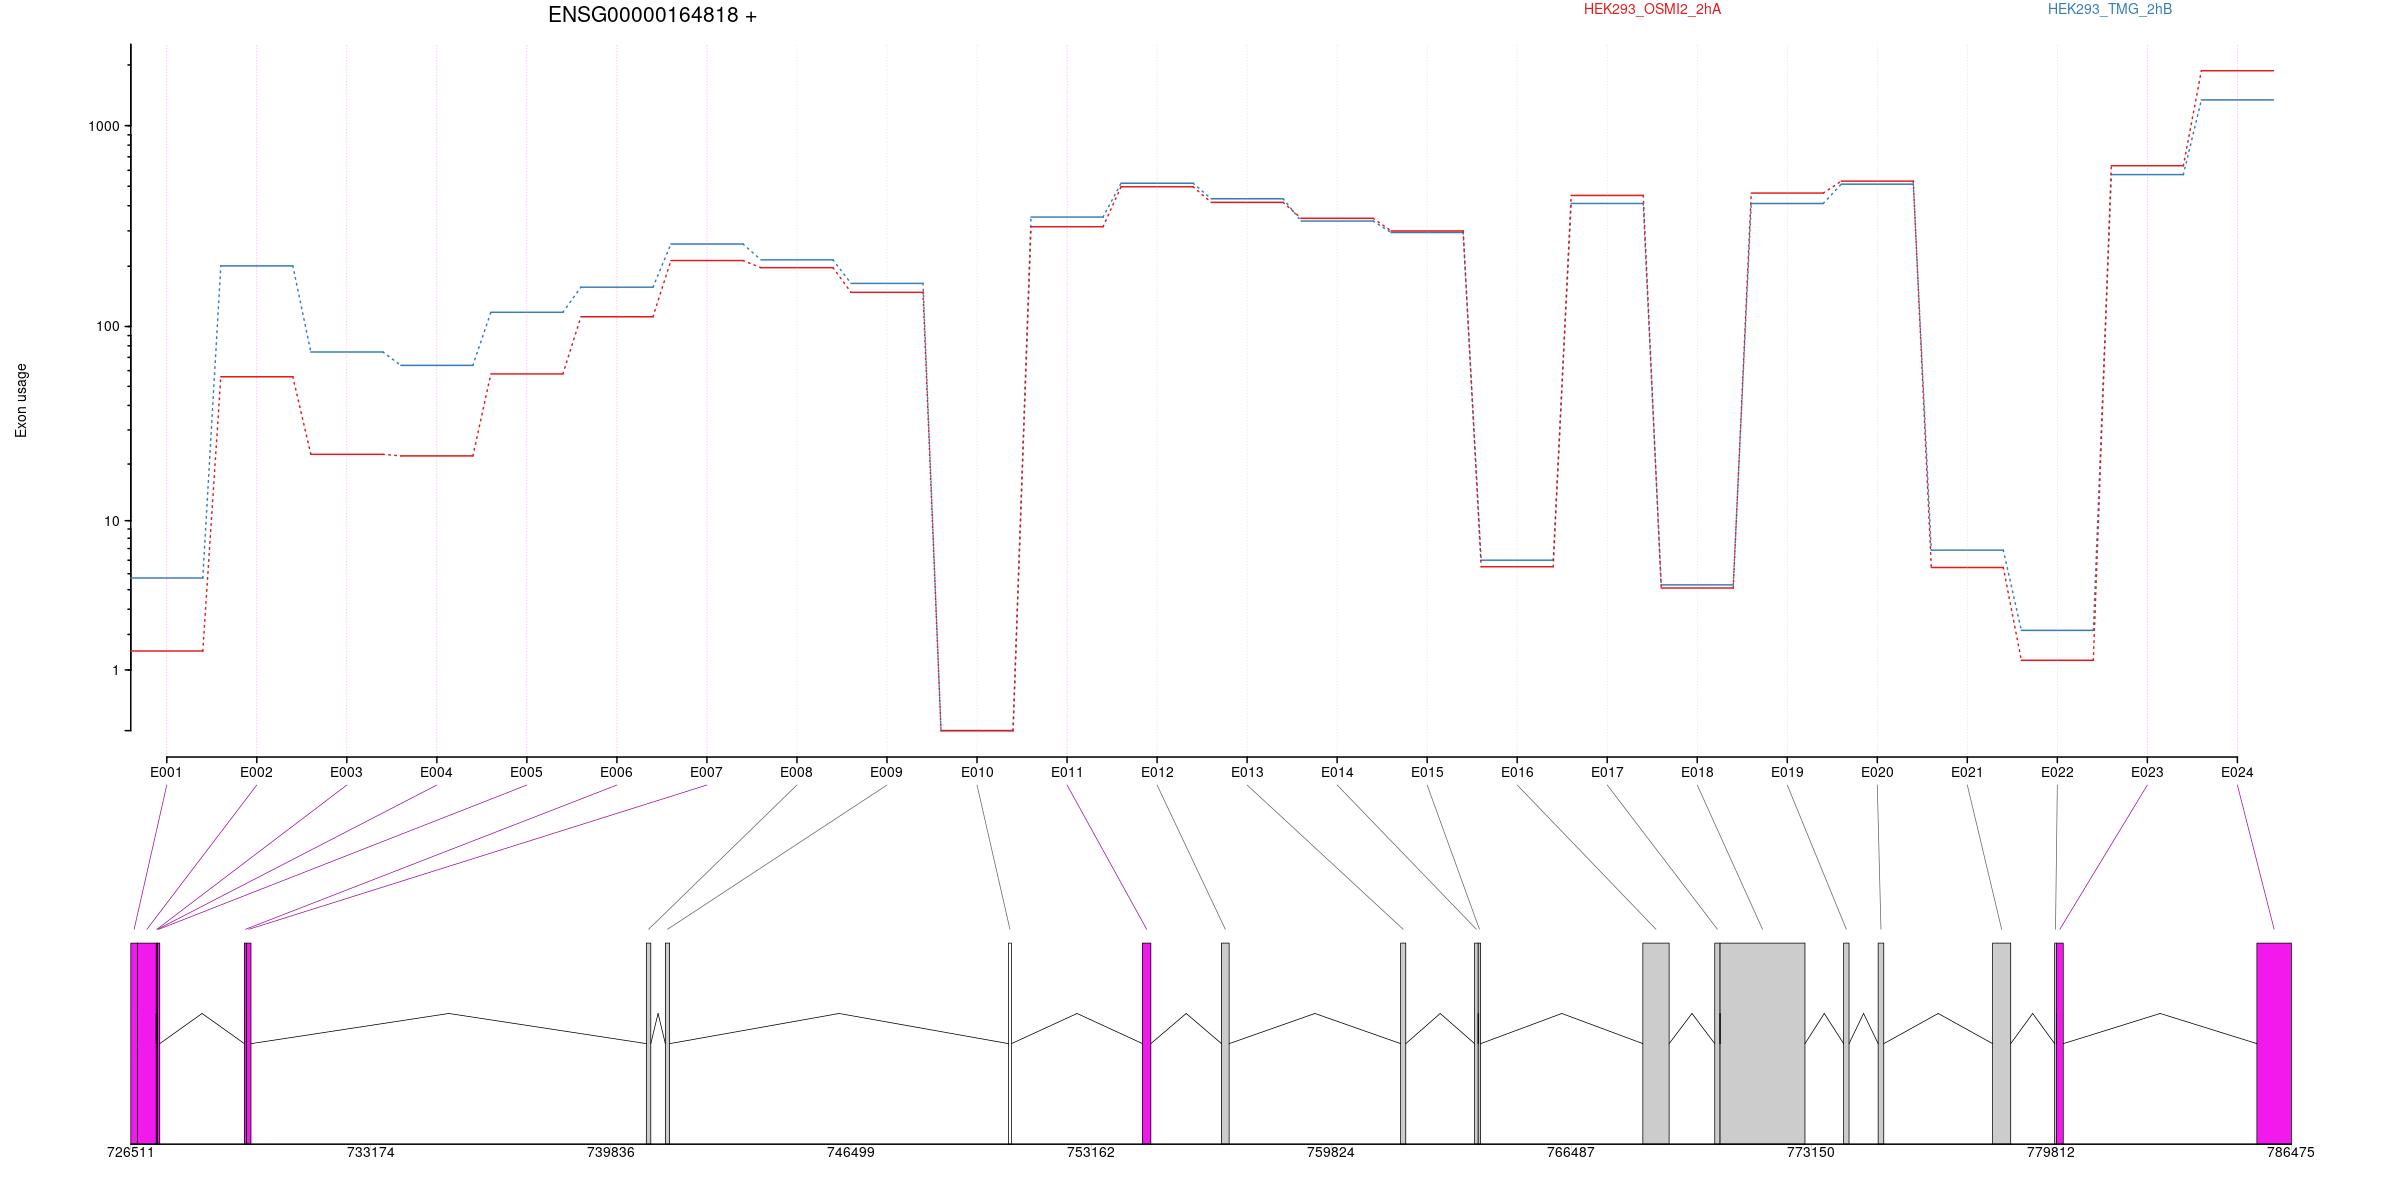Click the gene title ENSG00000164818 +
This screenshot has width=2400, height=1200.
pyautogui.click(x=652, y=15)
